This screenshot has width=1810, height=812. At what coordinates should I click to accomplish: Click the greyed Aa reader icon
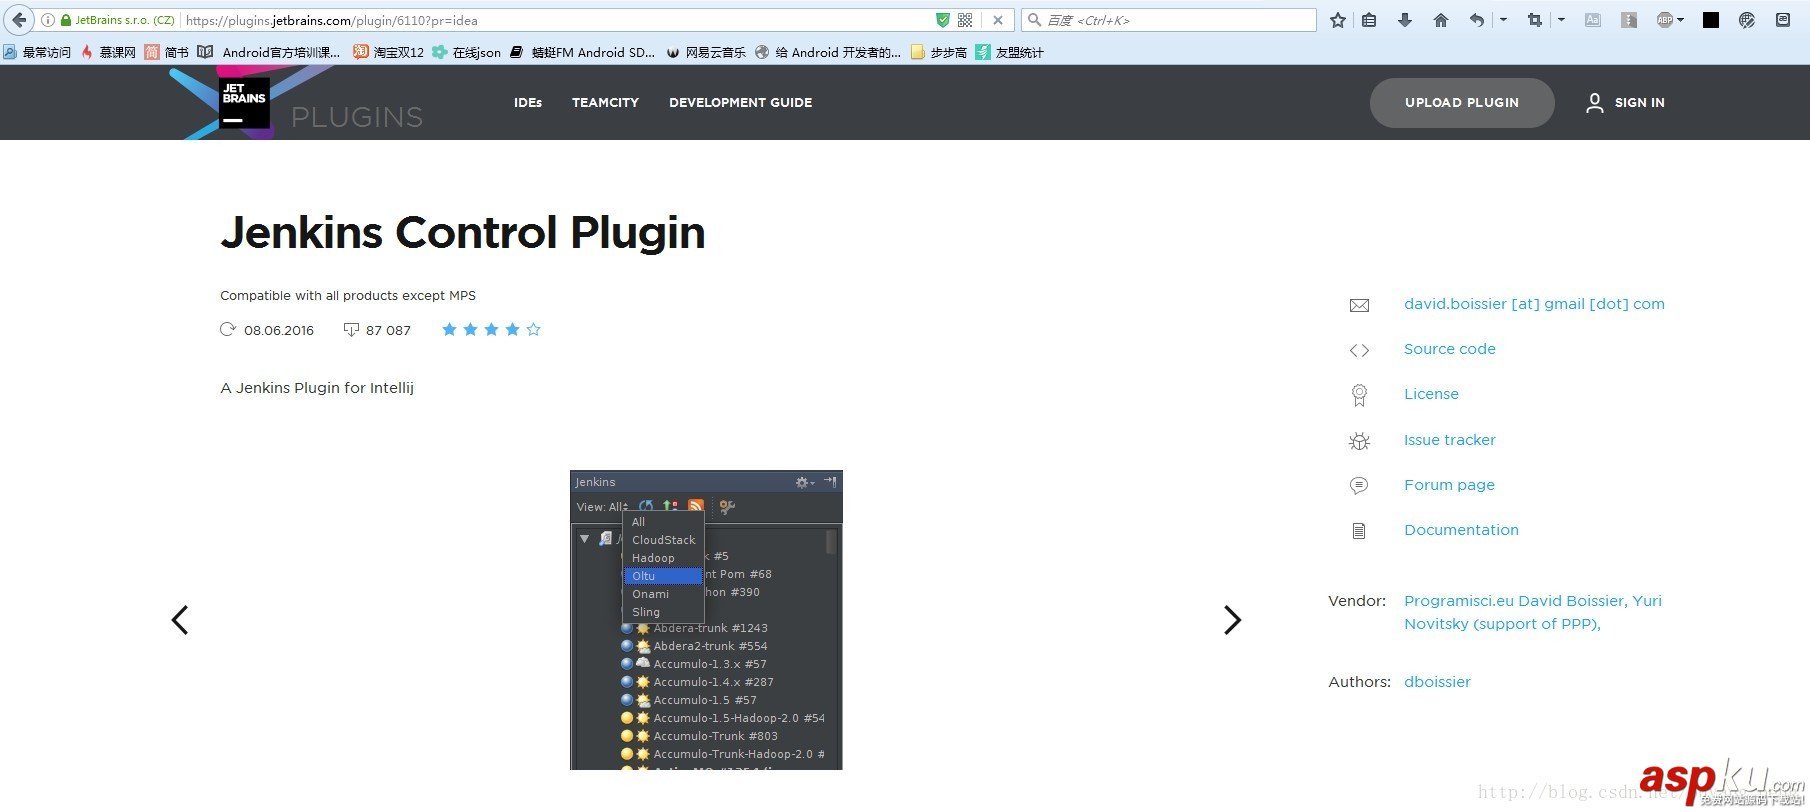1593,20
